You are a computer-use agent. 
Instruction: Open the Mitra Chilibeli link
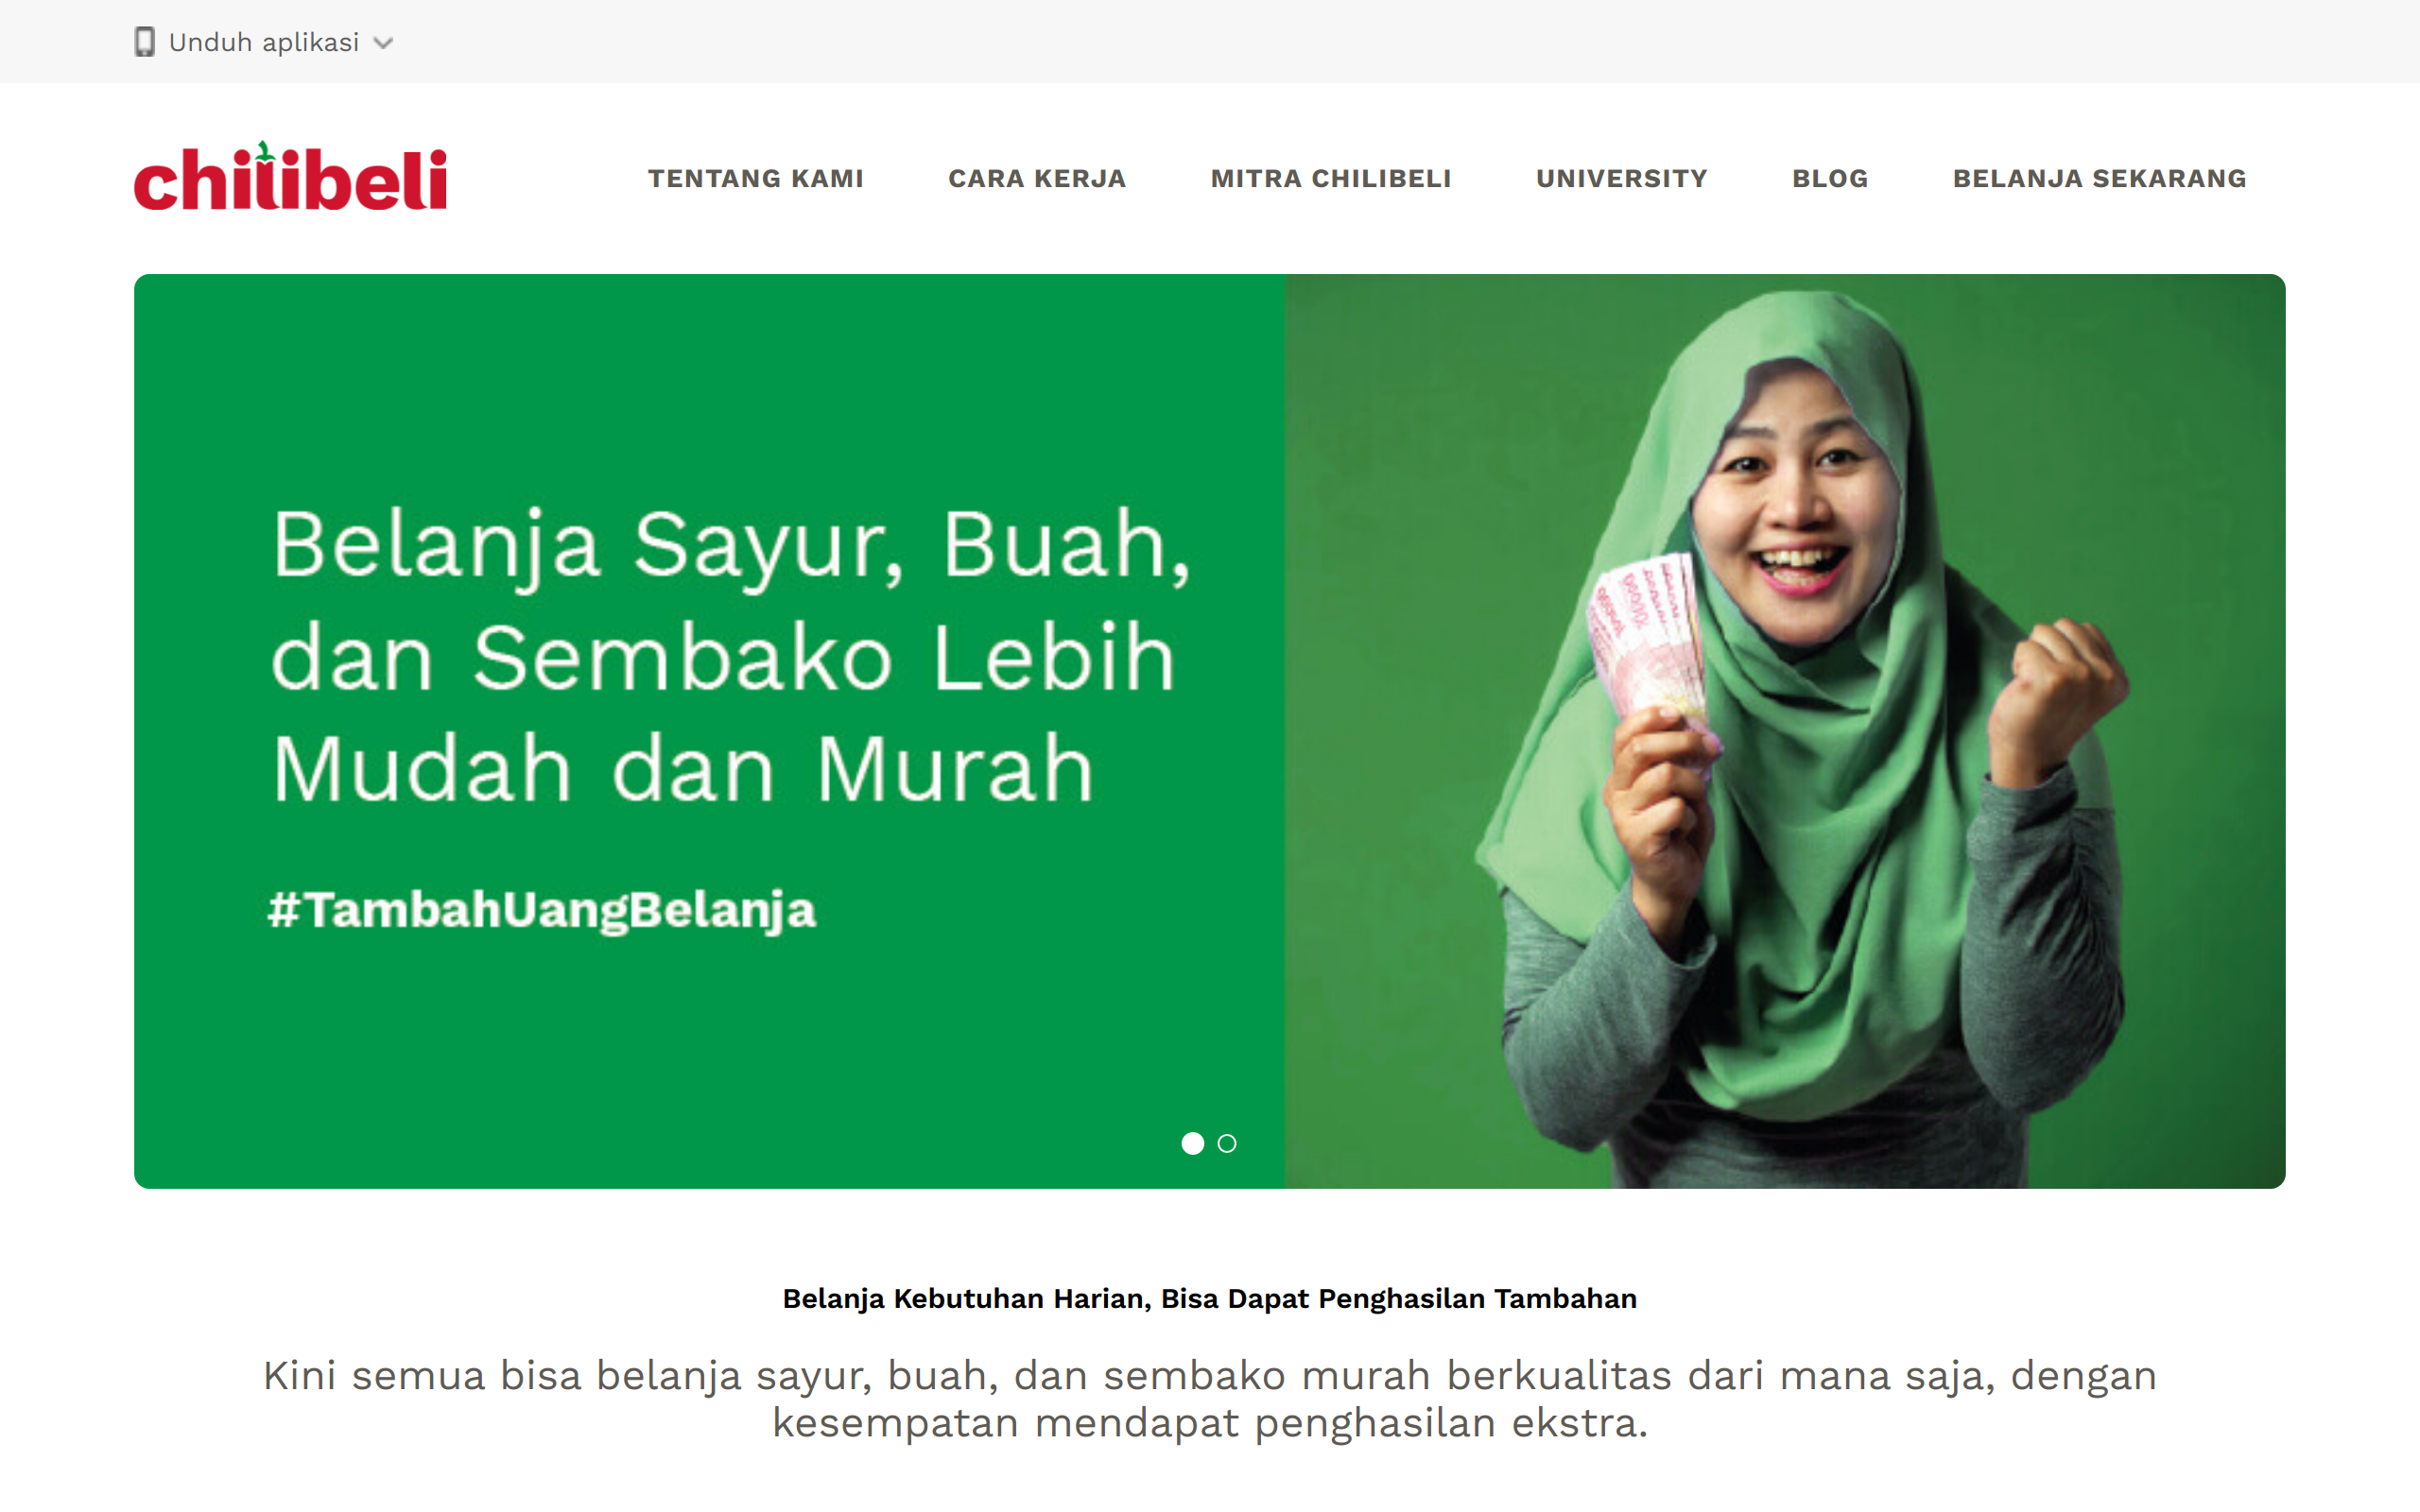1331,178
